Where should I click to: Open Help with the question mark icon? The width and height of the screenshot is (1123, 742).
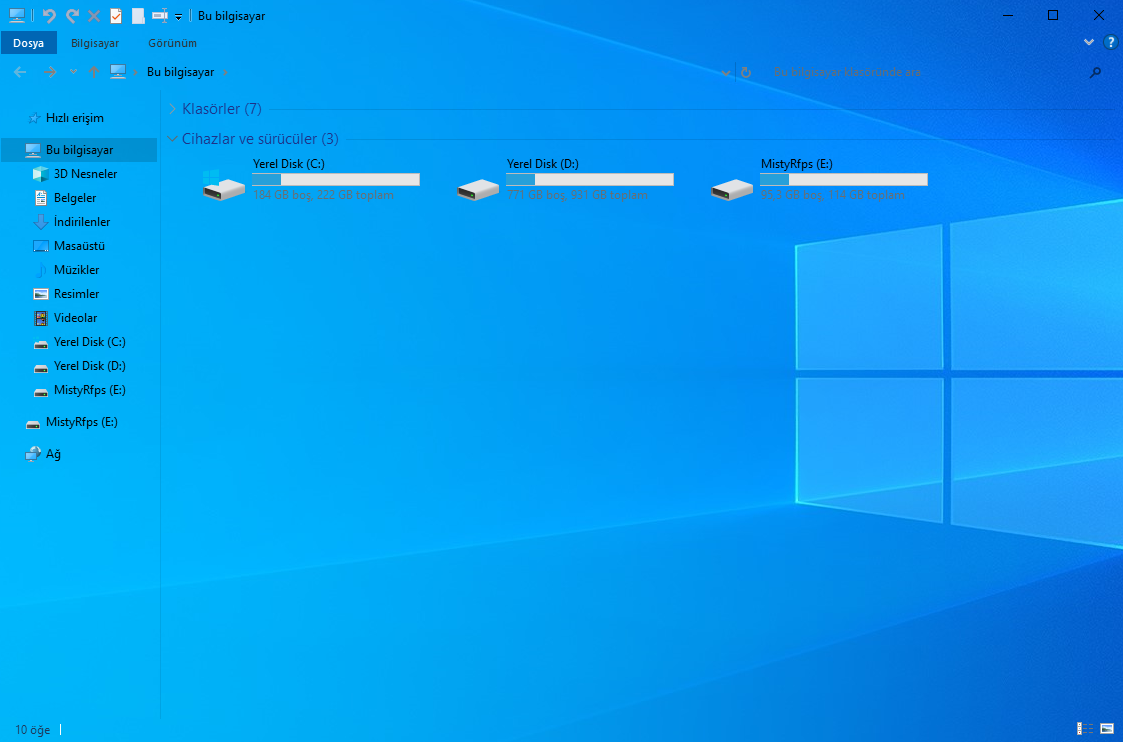tap(1111, 42)
